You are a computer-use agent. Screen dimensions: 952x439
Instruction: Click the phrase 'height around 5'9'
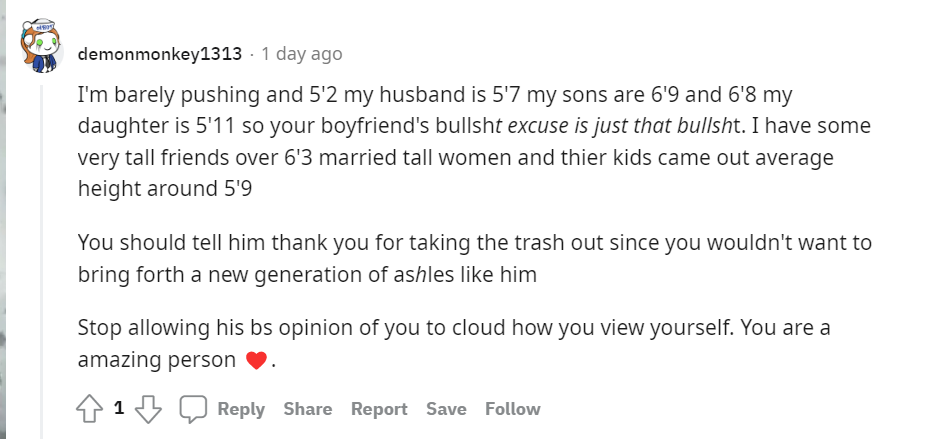[165, 189]
